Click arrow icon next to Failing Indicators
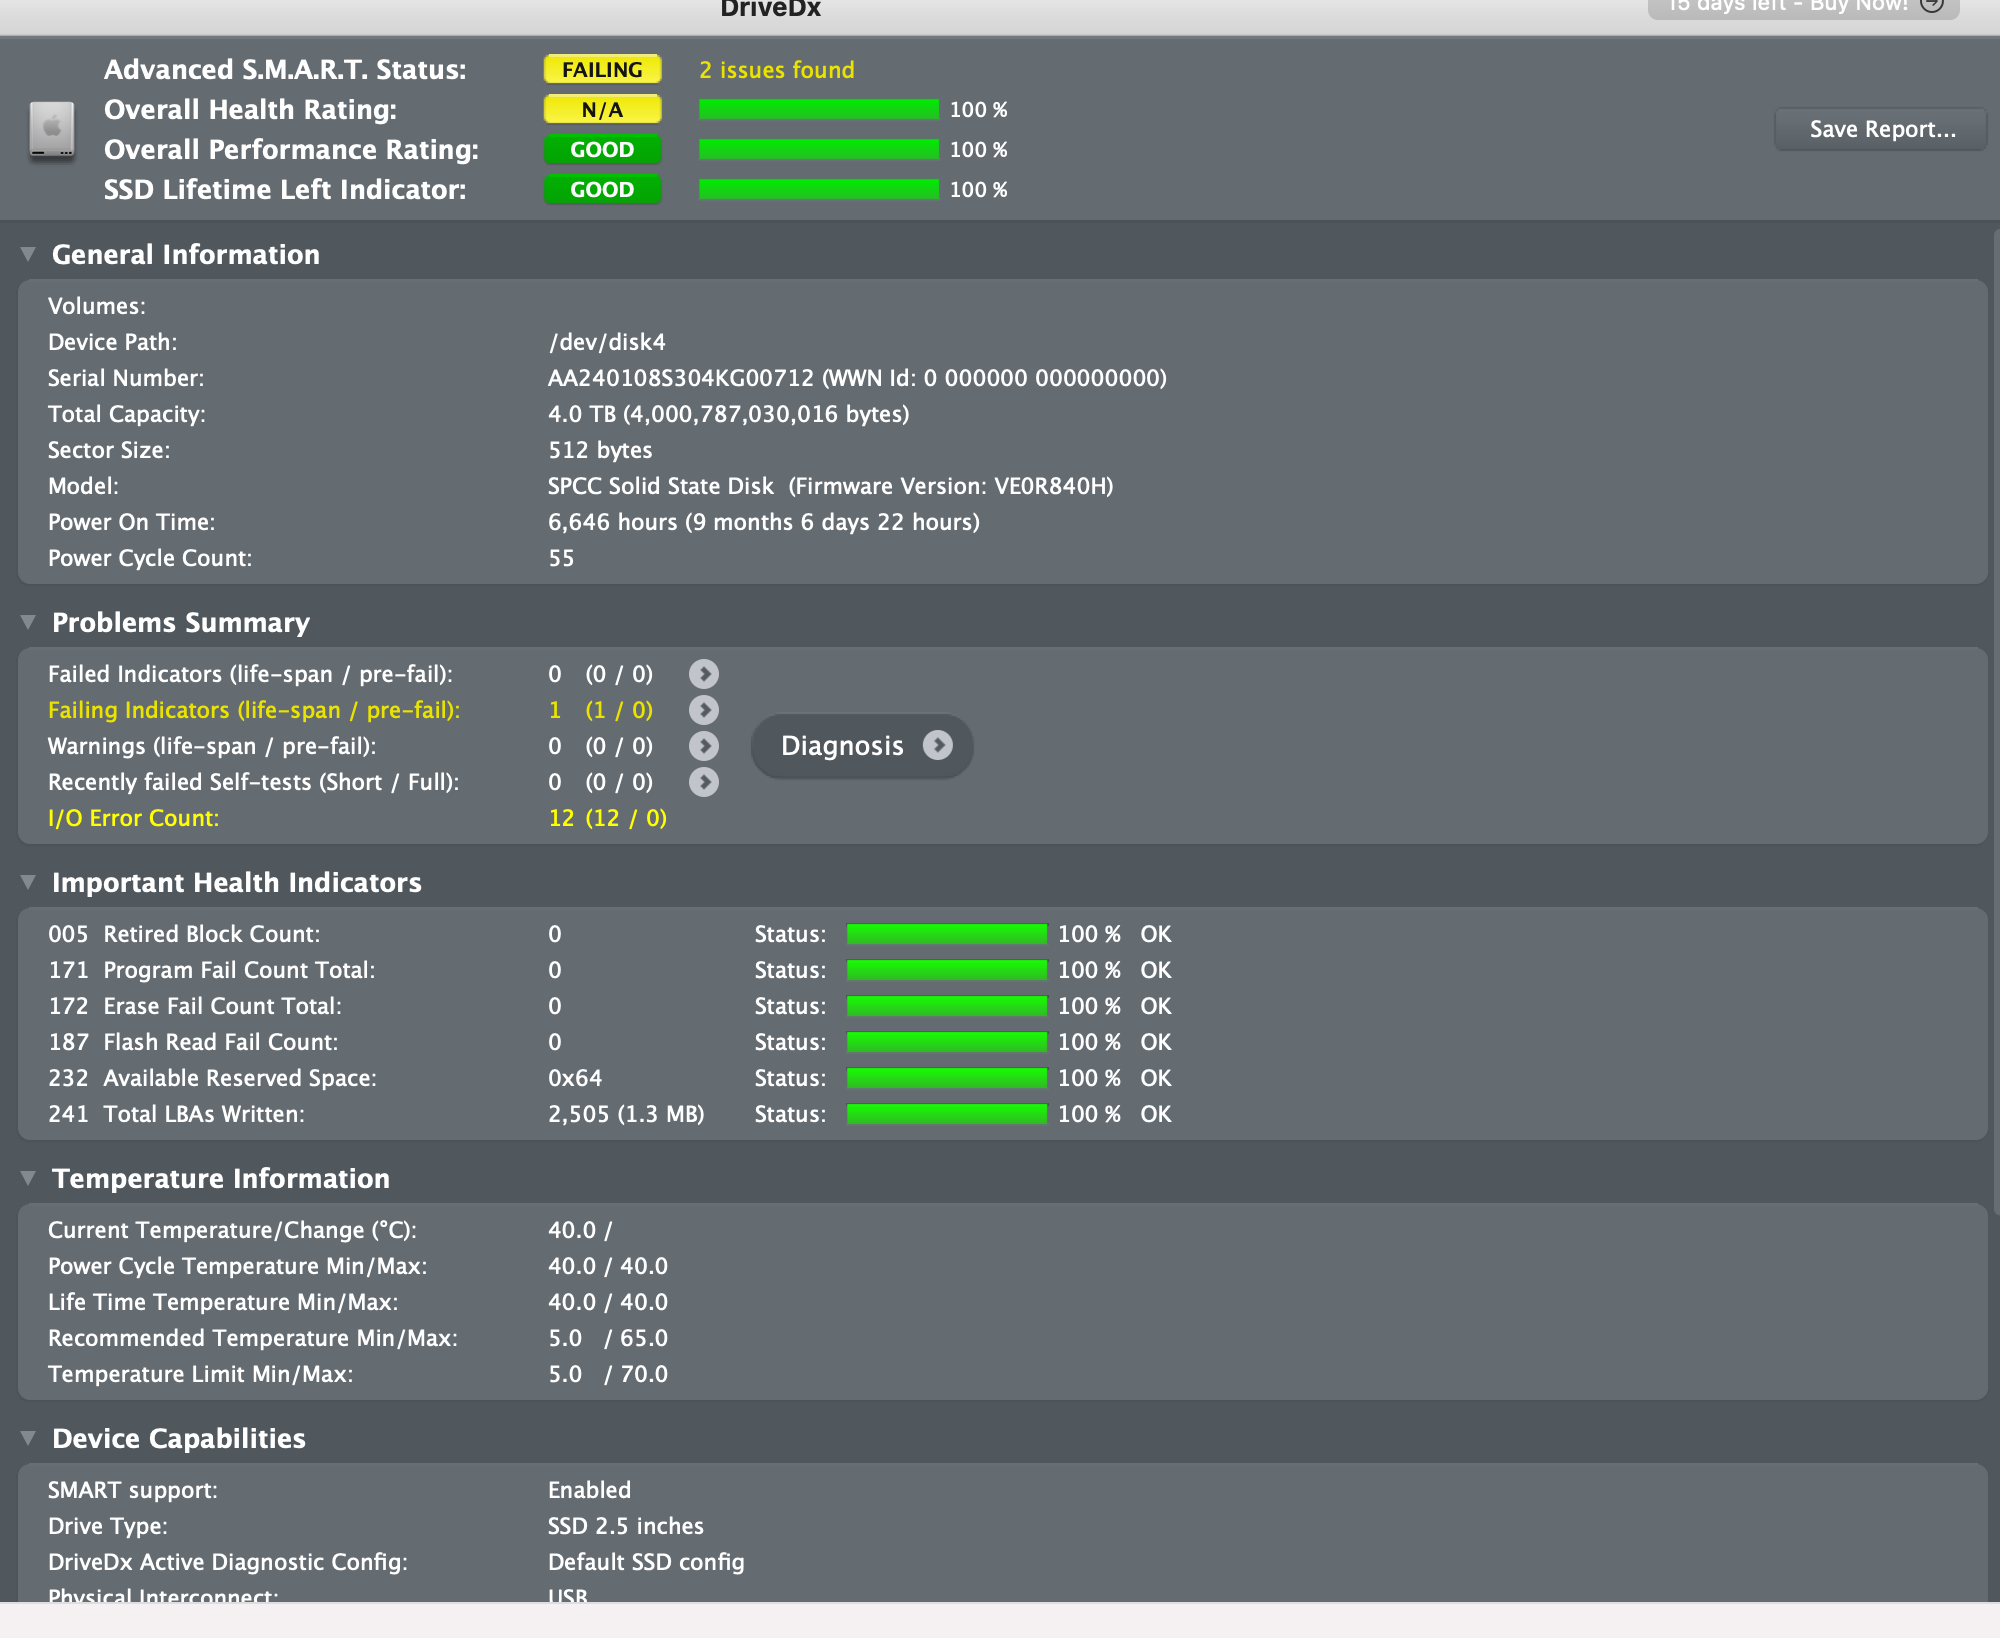2000x1638 pixels. [704, 710]
